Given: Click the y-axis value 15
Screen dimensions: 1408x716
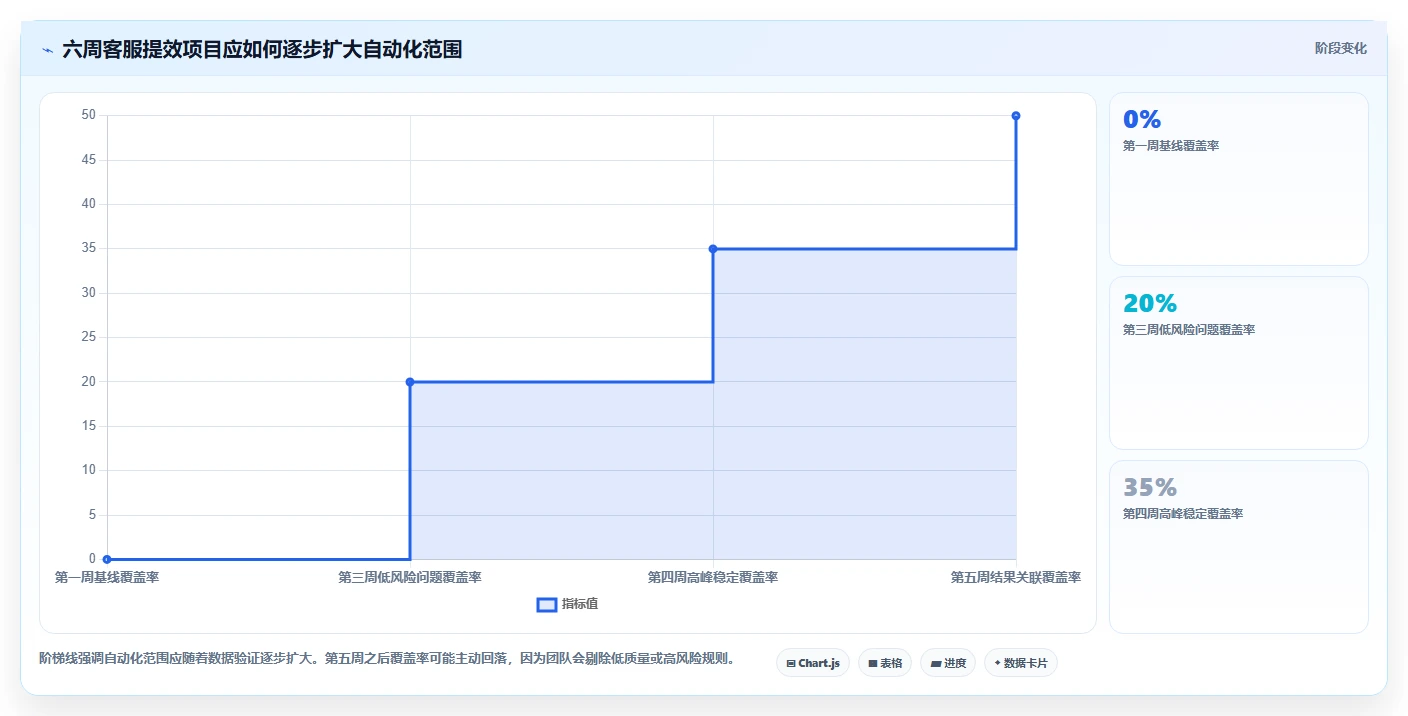Looking at the screenshot, I should 89,426.
